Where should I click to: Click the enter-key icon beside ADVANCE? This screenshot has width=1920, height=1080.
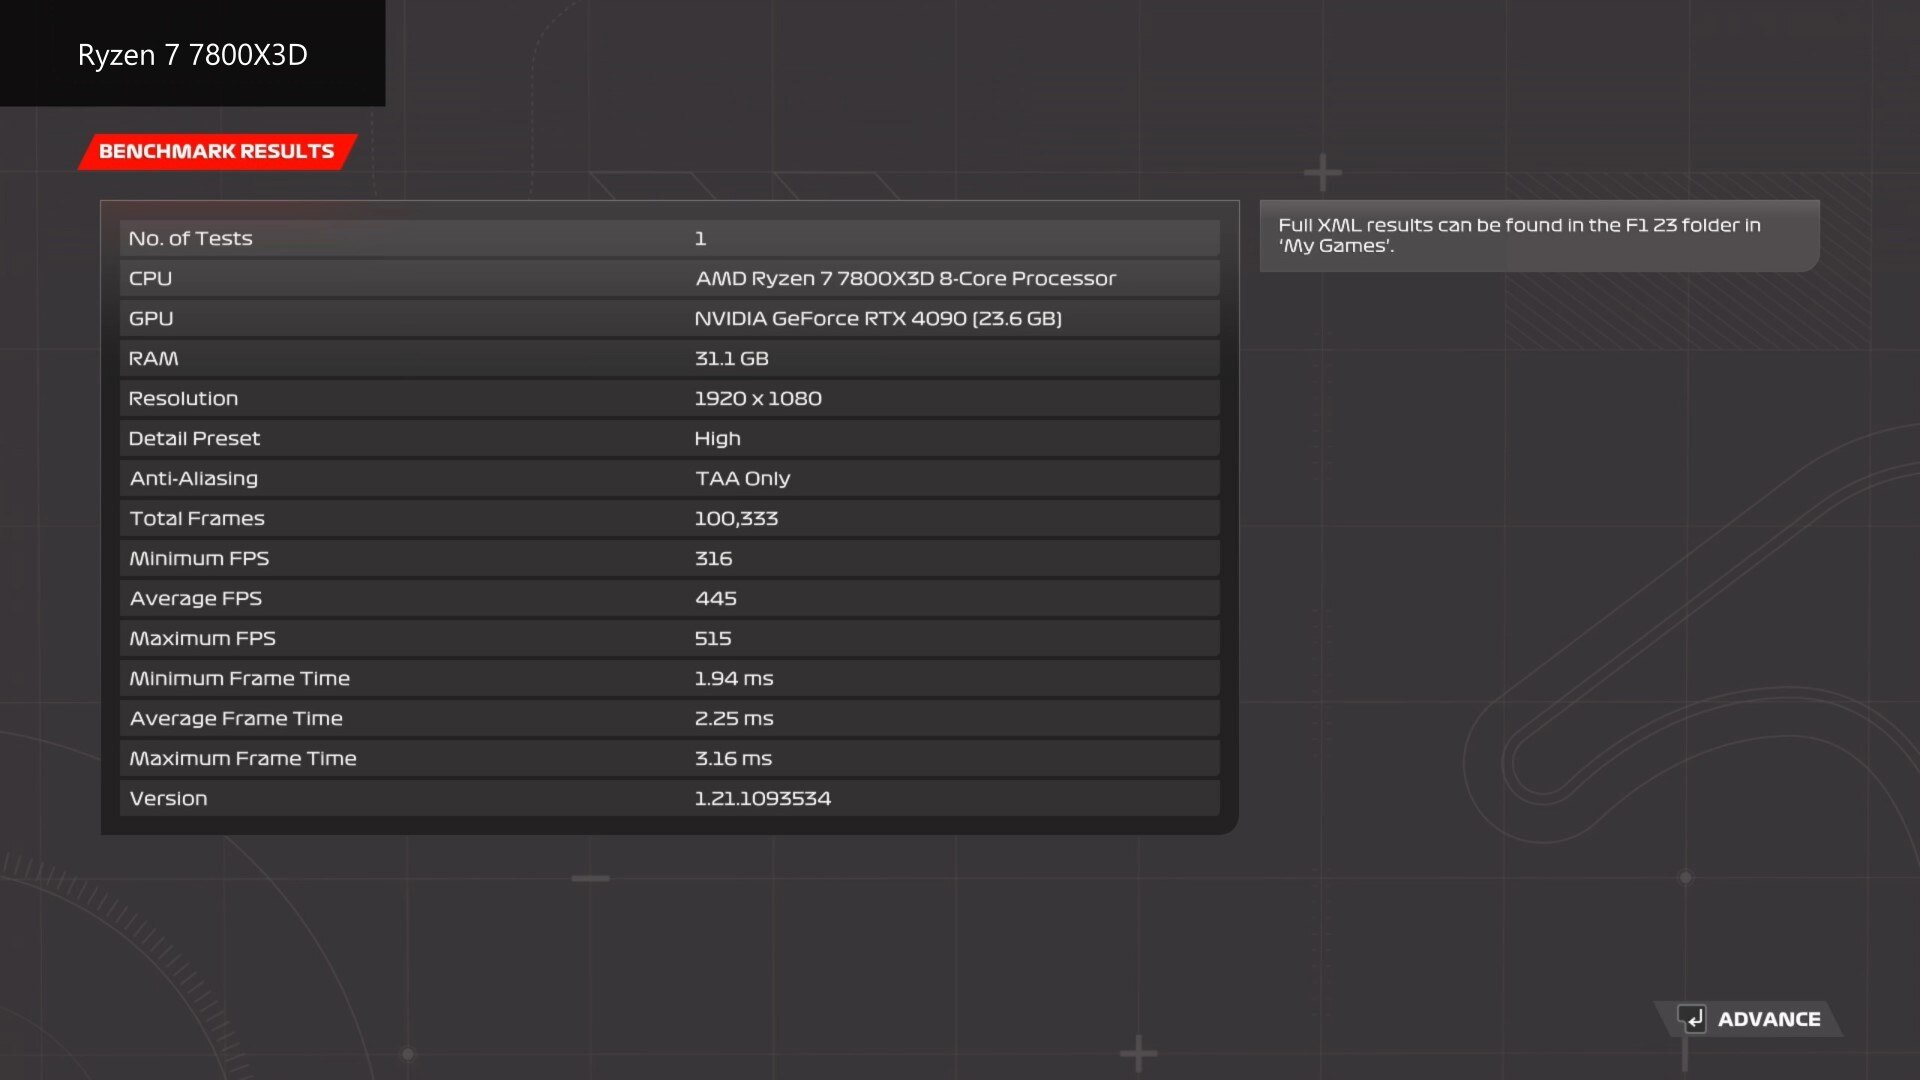[1691, 1019]
